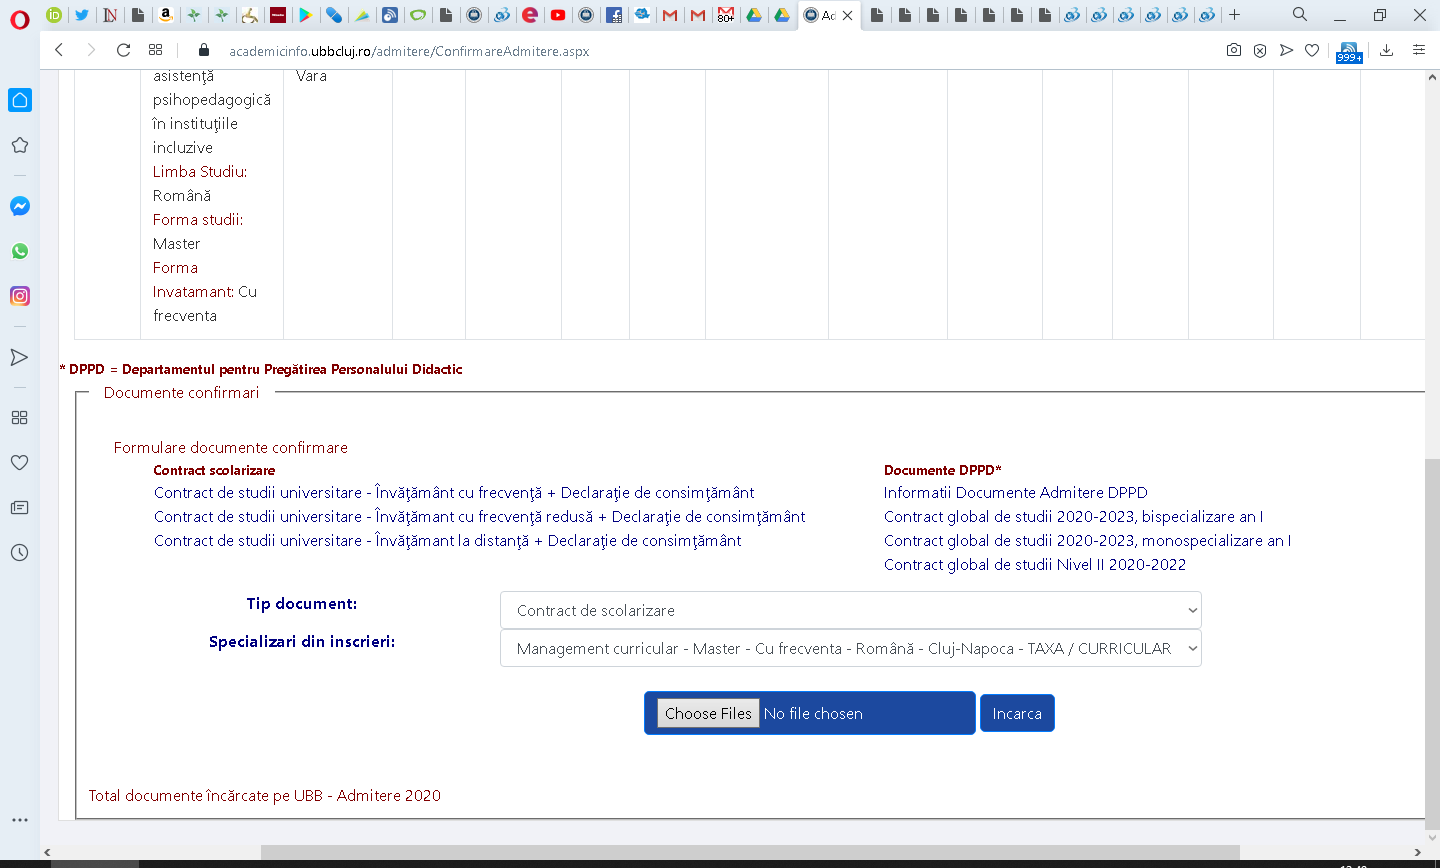
Task: Open start page grid icon beside reload
Action: 155,50
